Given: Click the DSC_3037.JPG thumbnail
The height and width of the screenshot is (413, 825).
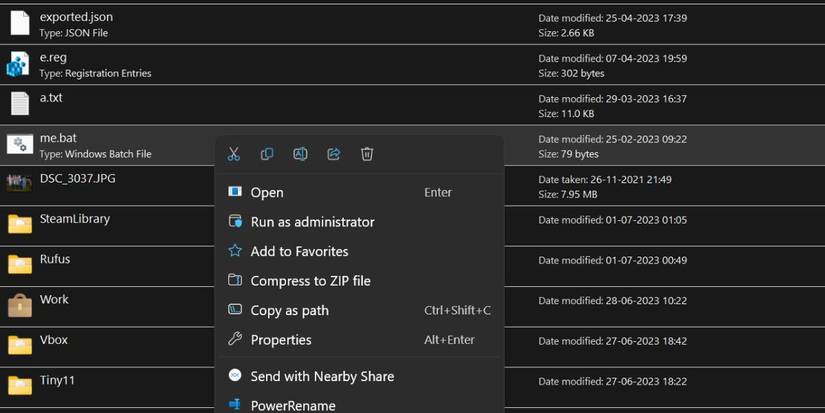Looking at the screenshot, I should [19, 183].
